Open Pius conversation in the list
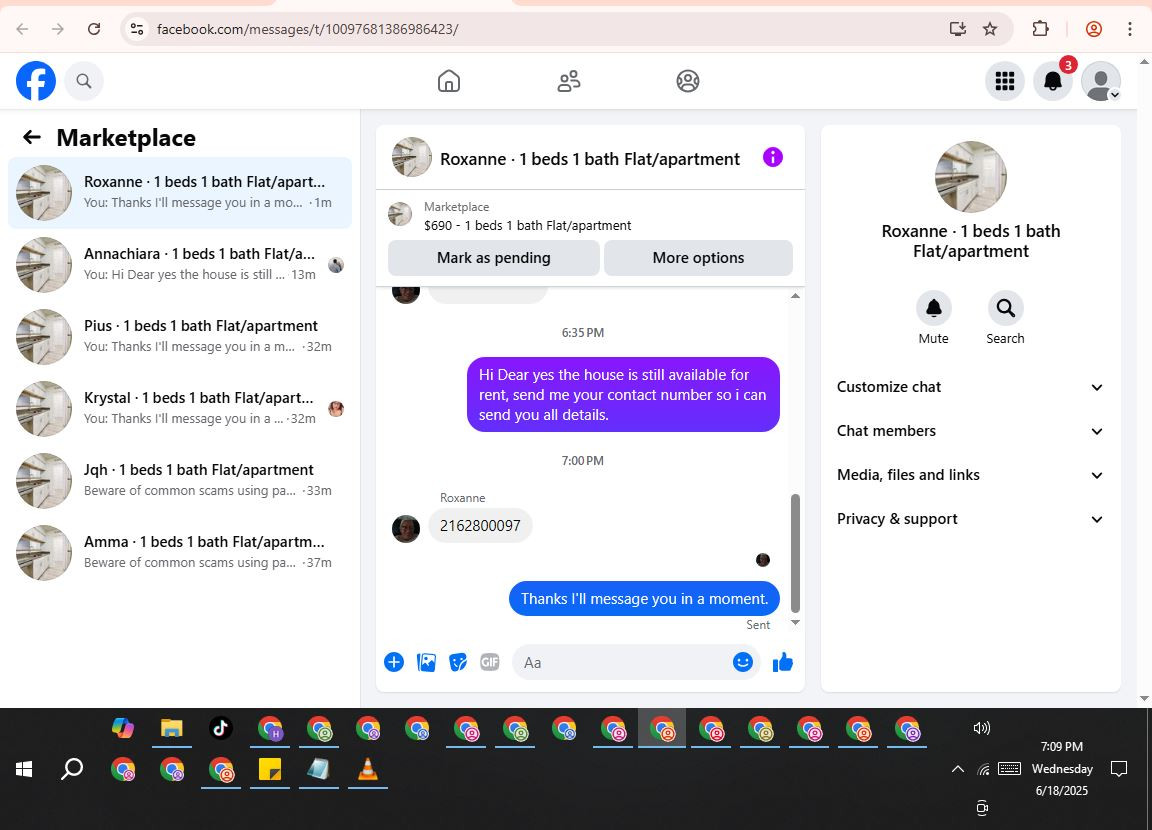The height and width of the screenshot is (830, 1152). pos(180,336)
